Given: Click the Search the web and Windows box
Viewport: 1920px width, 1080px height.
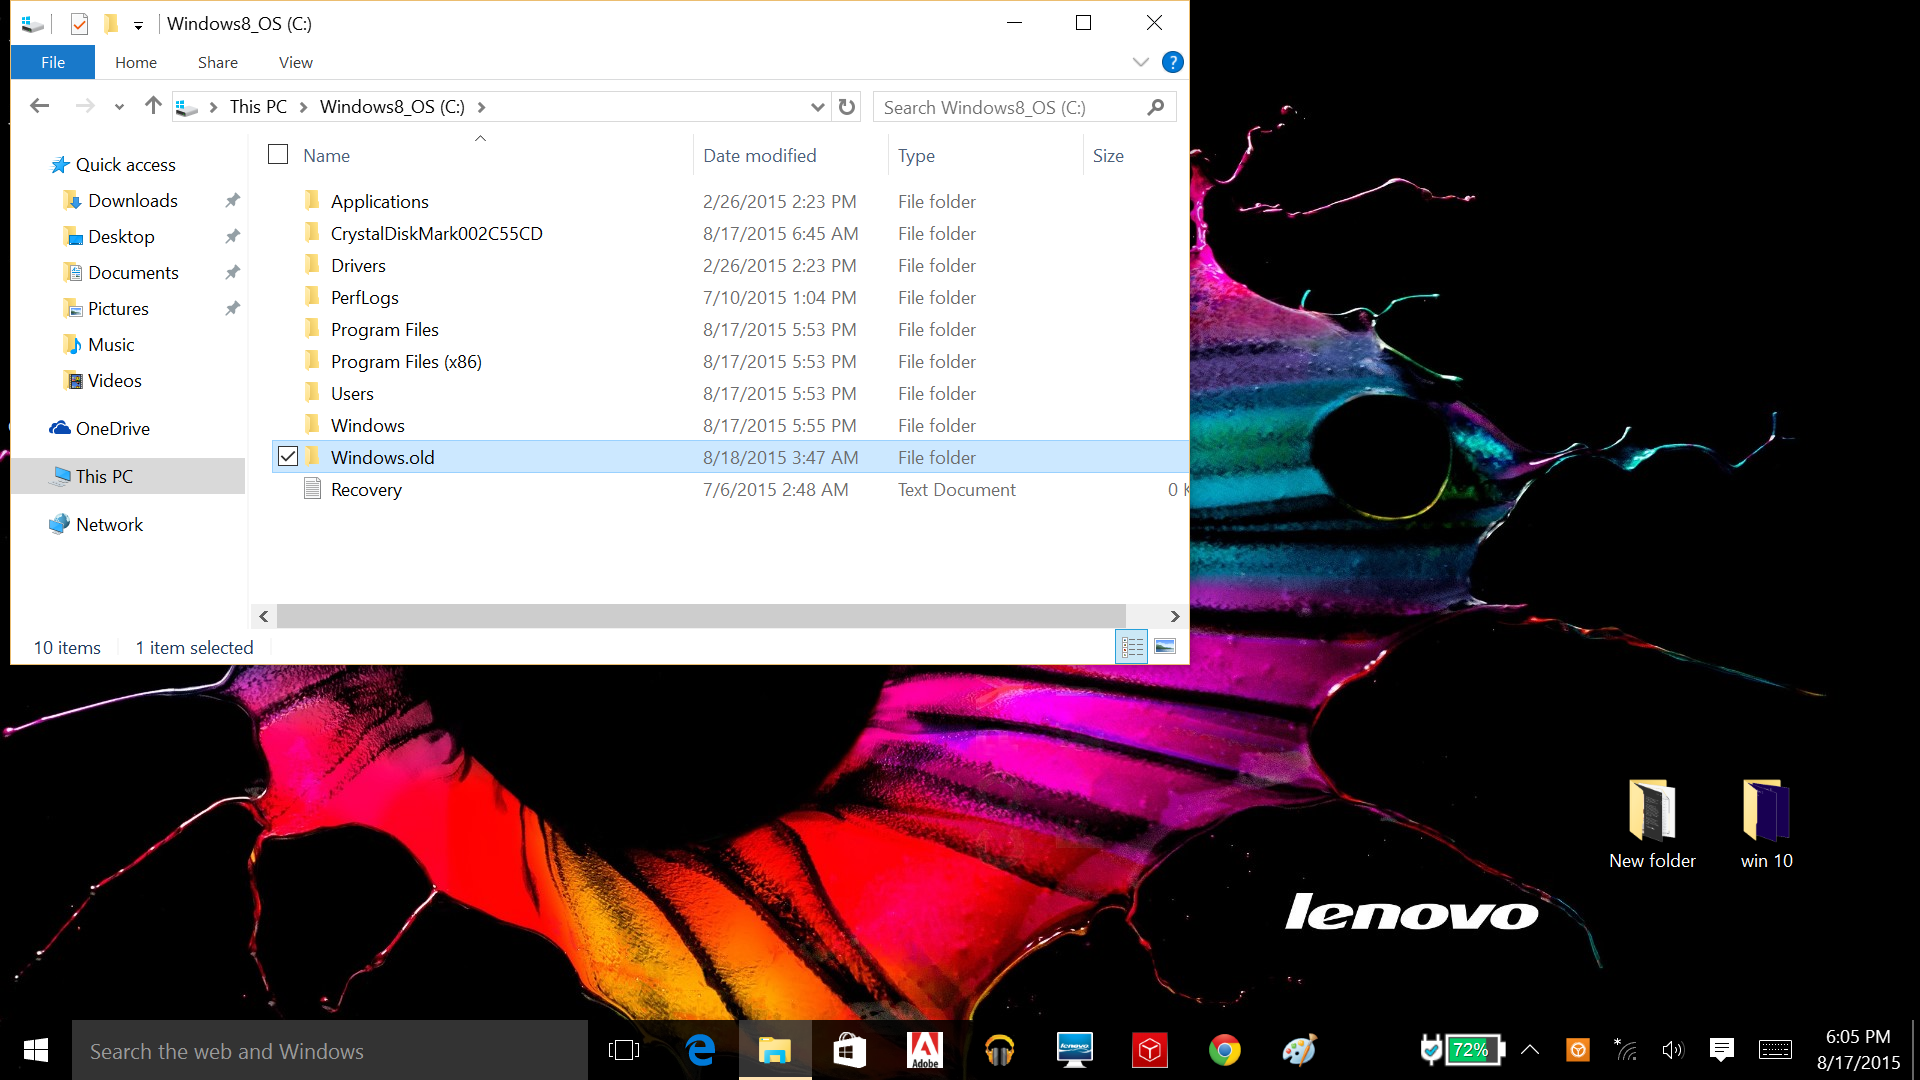Looking at the screenshot, I should [x=330, y=1050].
